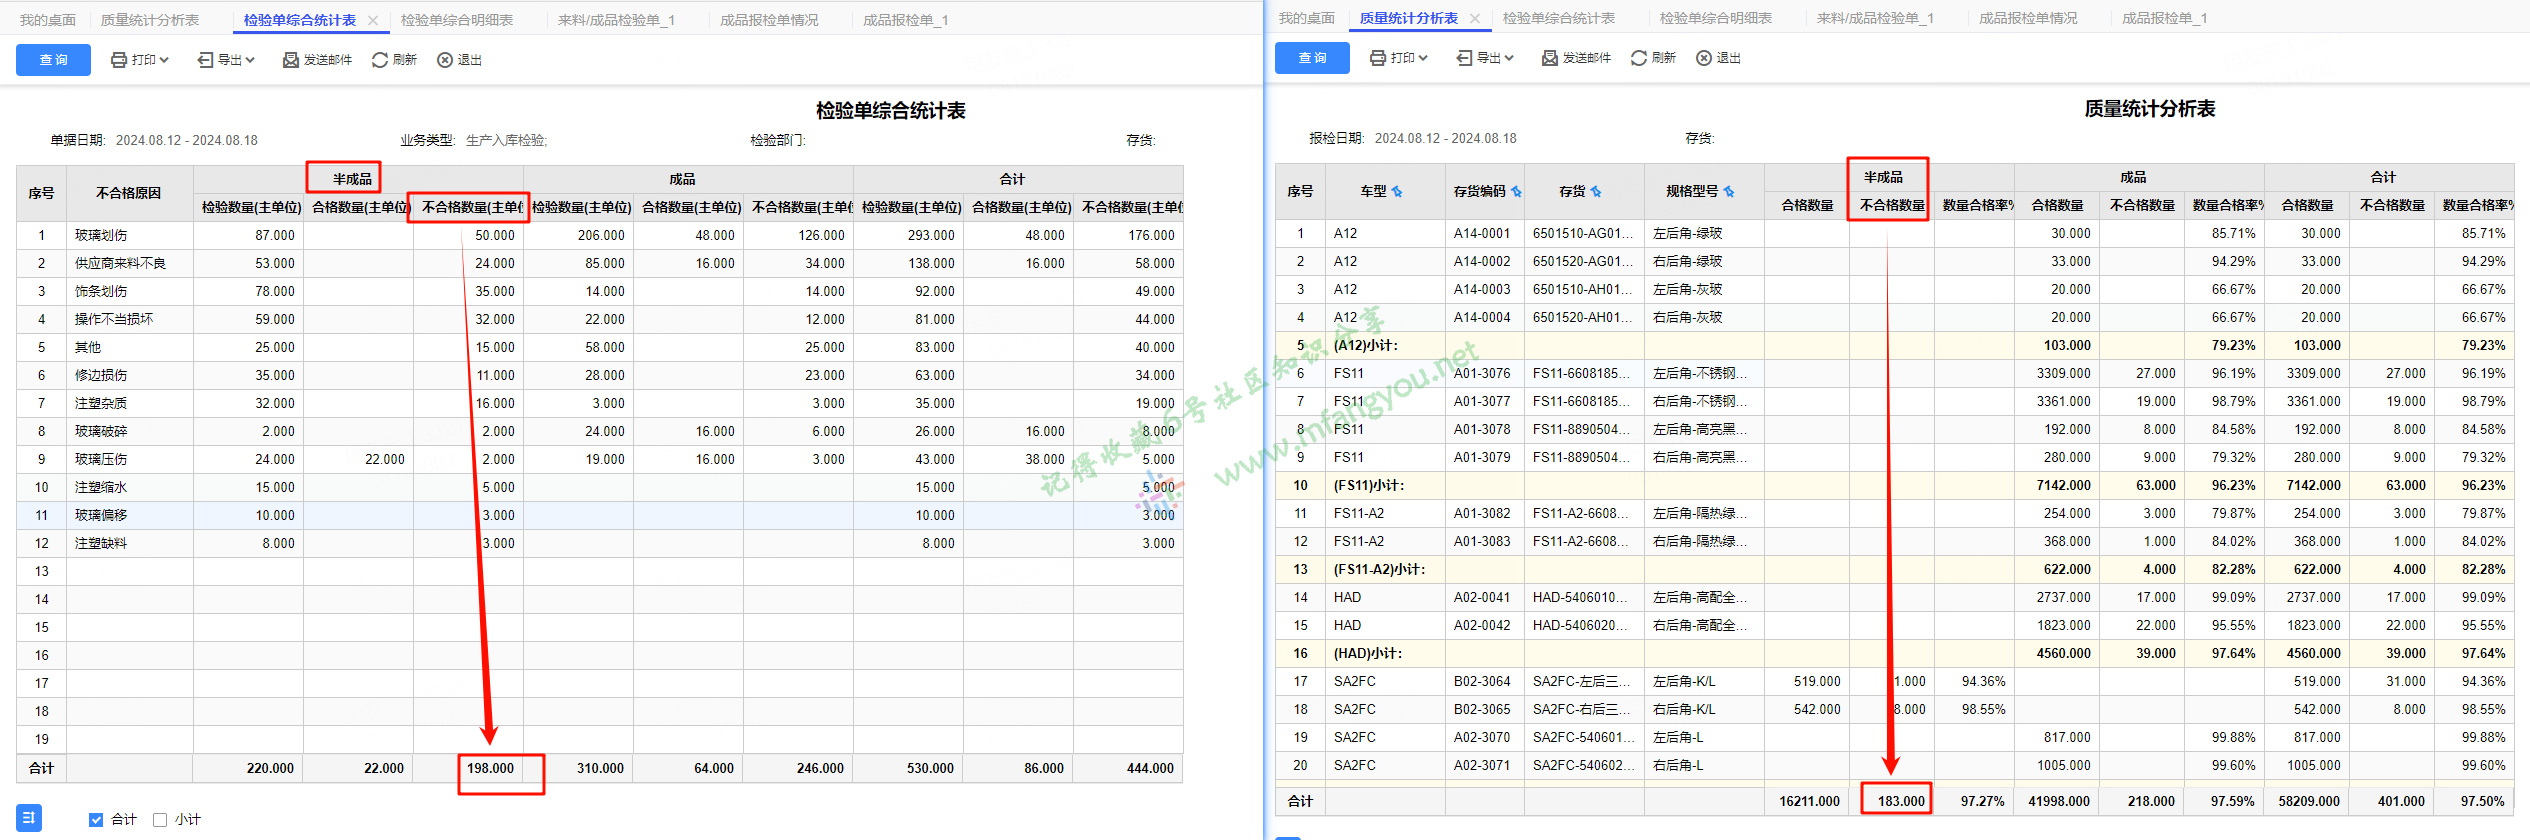Go to 我的桌面 tab in right window

pos(1306,18)
